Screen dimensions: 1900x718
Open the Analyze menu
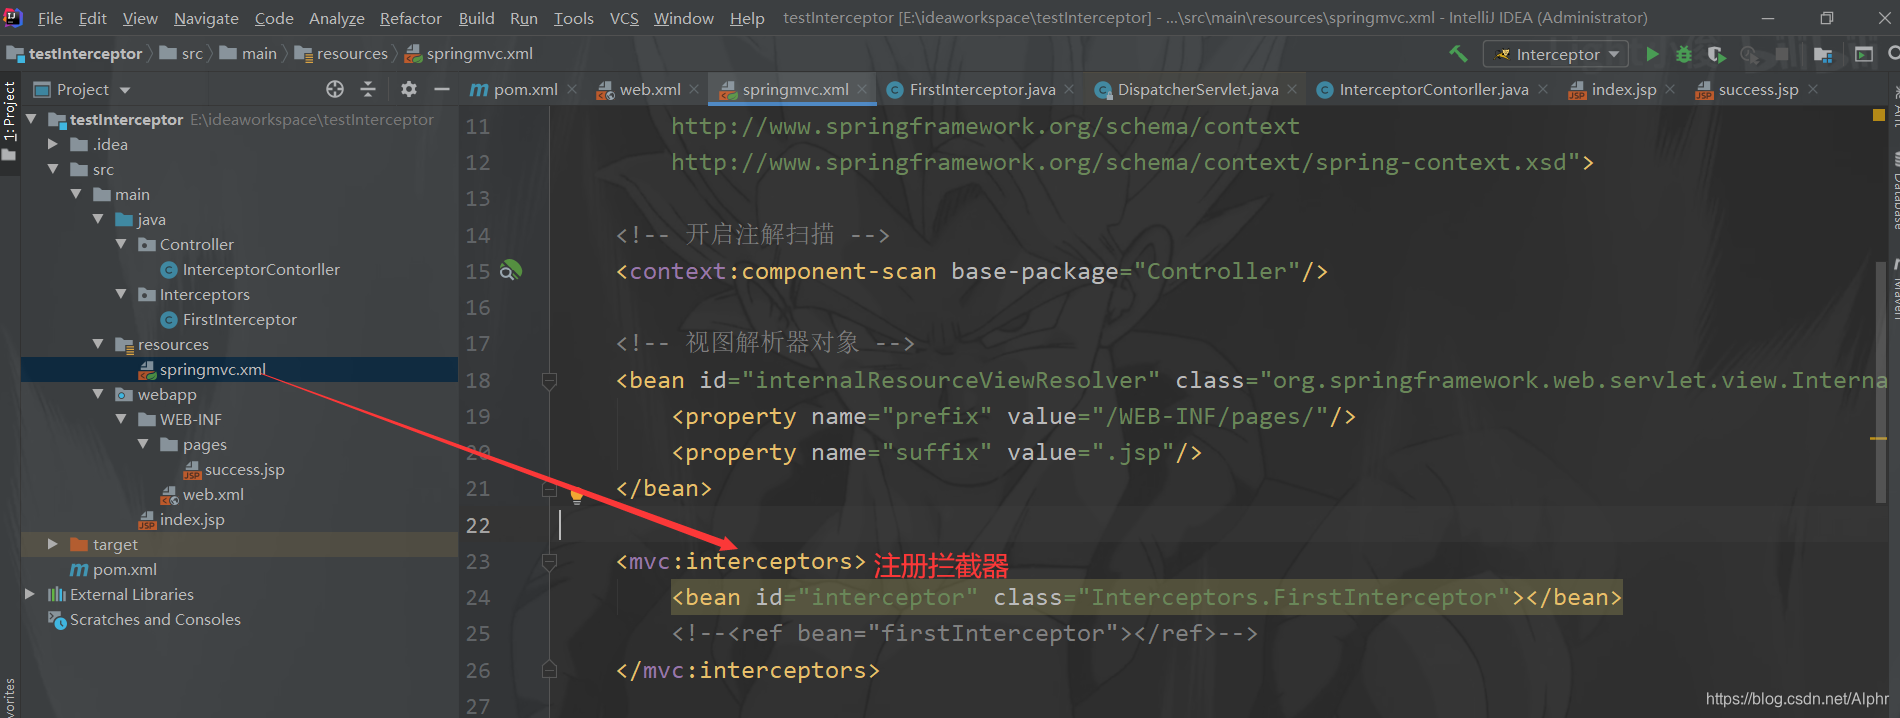[336, 18]
